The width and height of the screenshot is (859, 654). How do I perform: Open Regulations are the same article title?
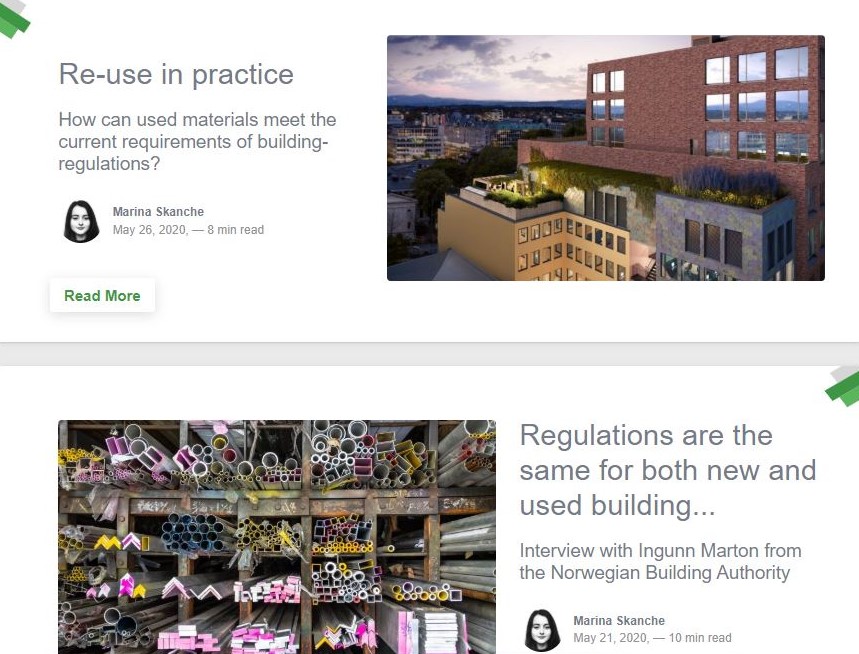[668, 470]
